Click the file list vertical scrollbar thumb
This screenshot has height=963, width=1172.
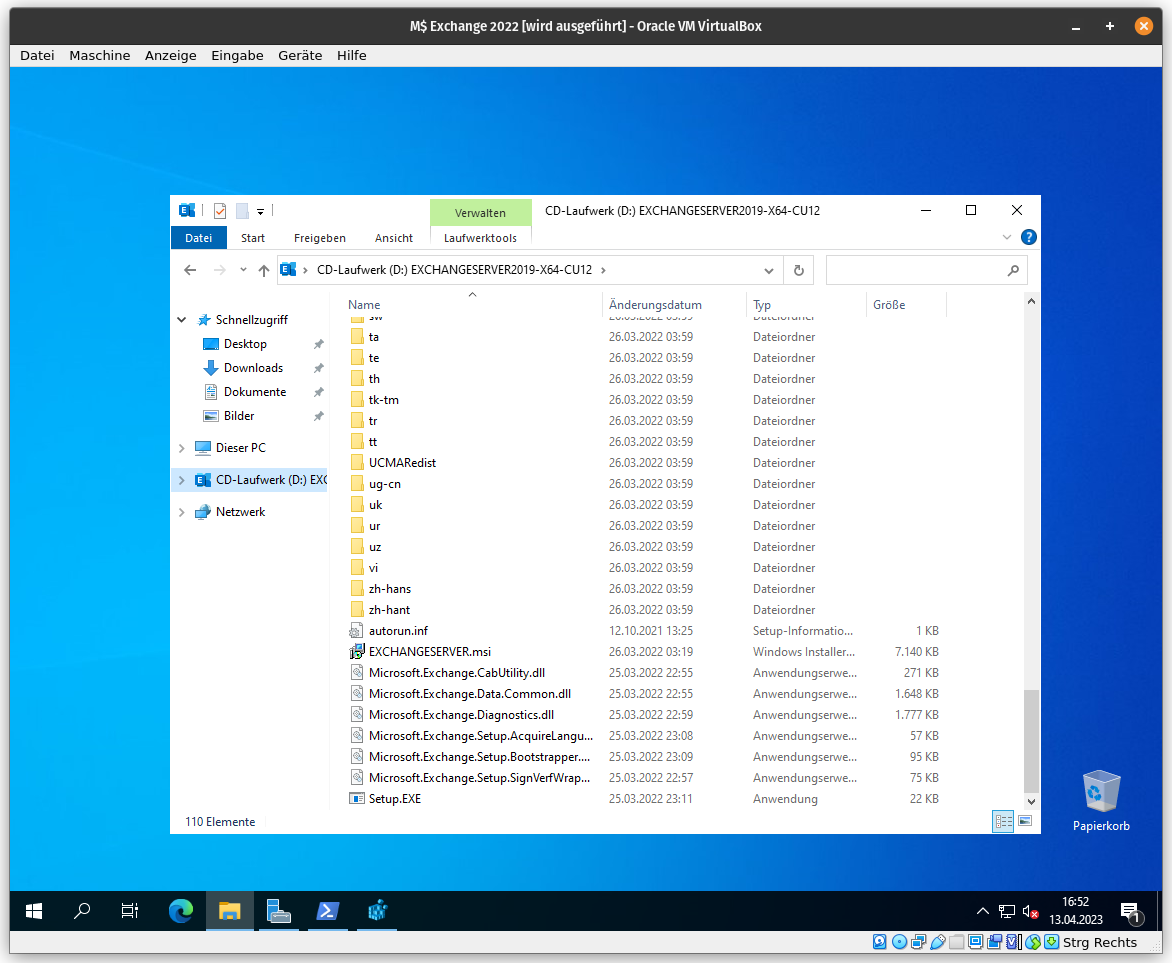point(1031,740)
